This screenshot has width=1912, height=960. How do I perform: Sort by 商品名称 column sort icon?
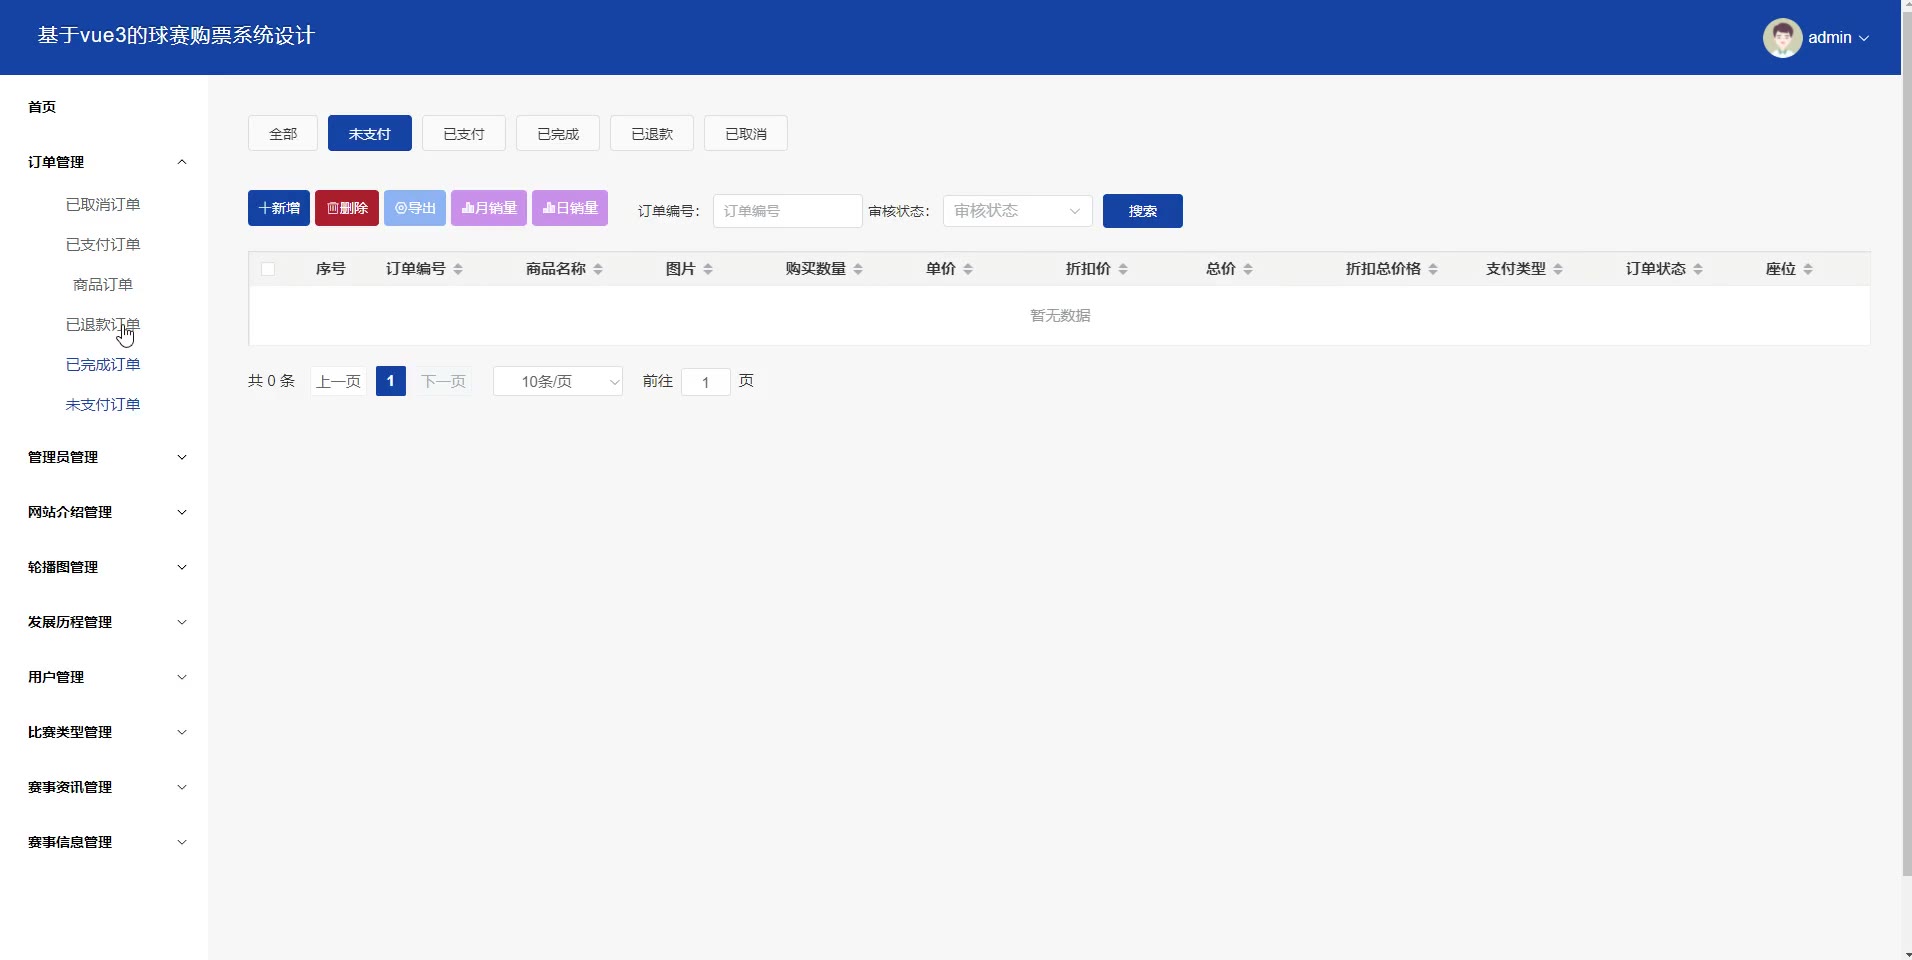[598, 269]
